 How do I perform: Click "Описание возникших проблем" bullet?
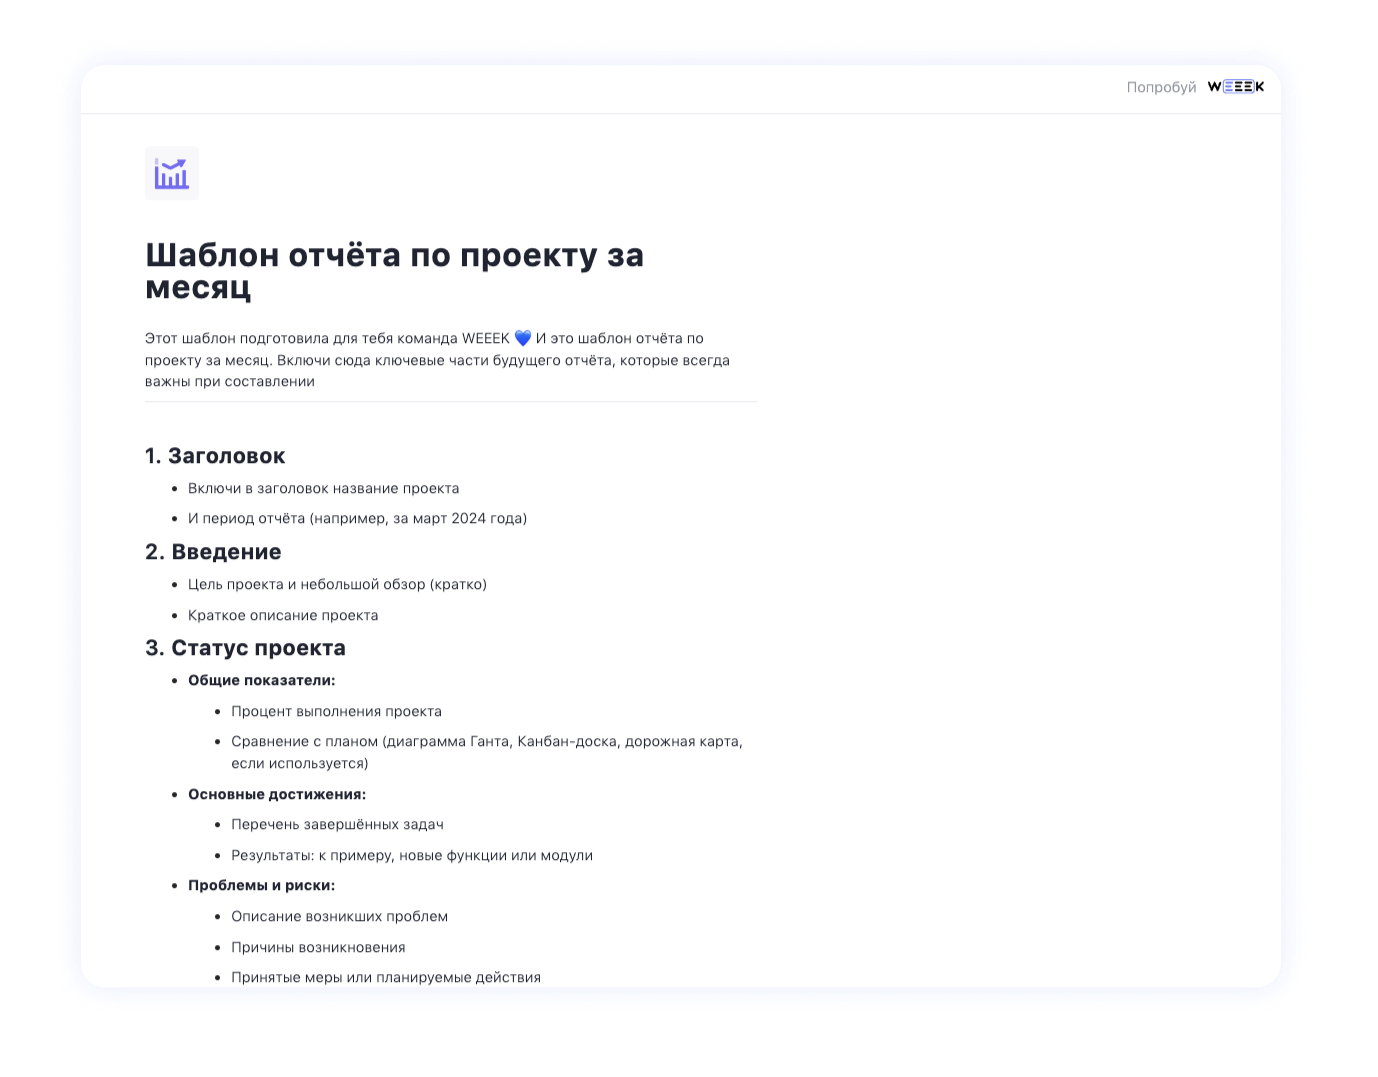(339, 917)
